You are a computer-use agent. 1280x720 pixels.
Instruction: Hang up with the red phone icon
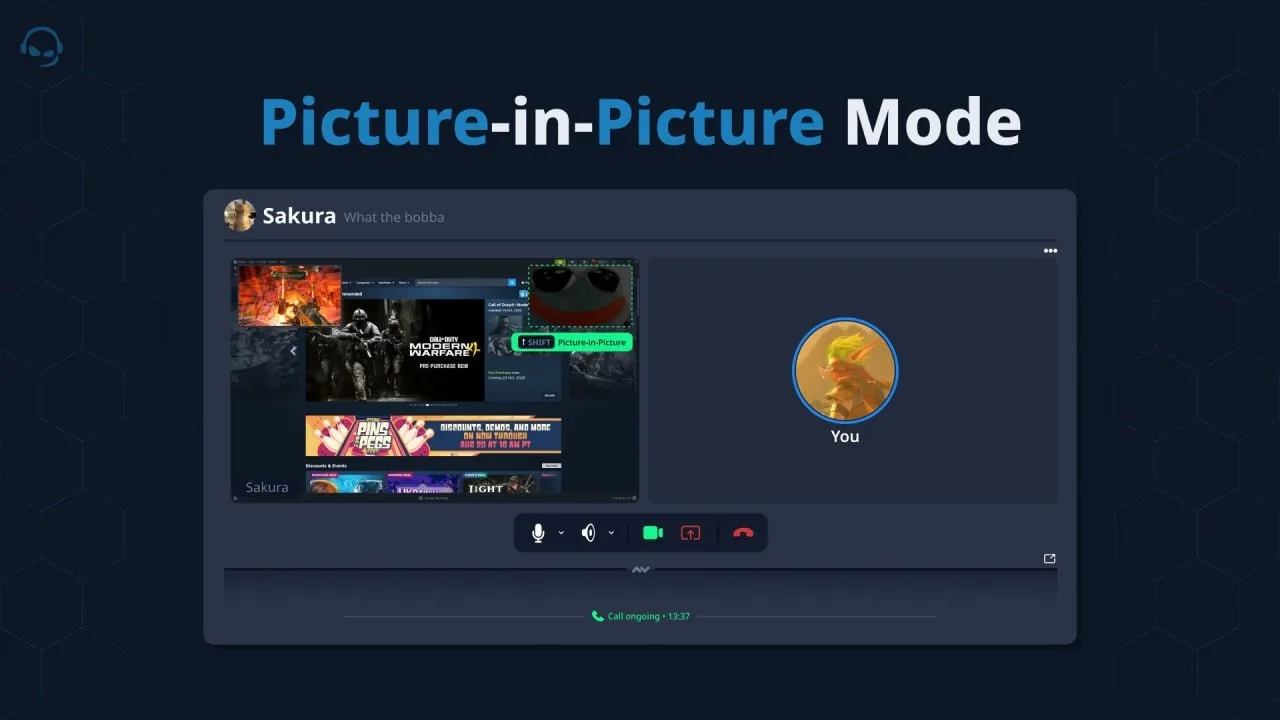(743, 533)
